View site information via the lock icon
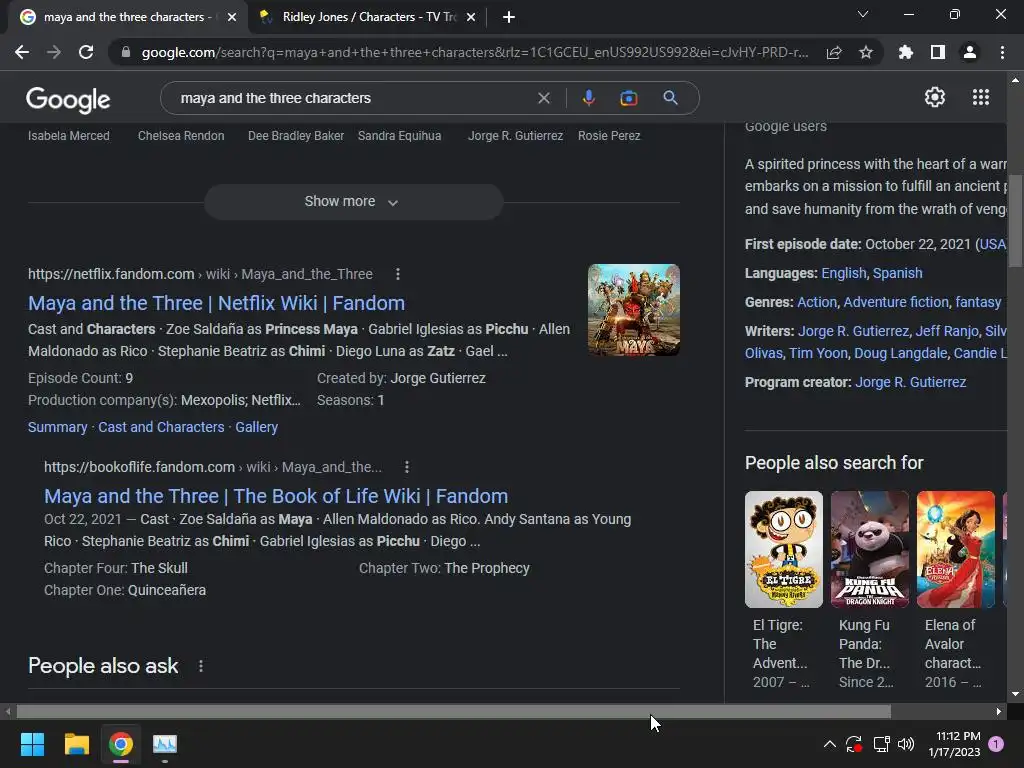The width and height of the screenshot is (1024, 768). coord(125,52)
